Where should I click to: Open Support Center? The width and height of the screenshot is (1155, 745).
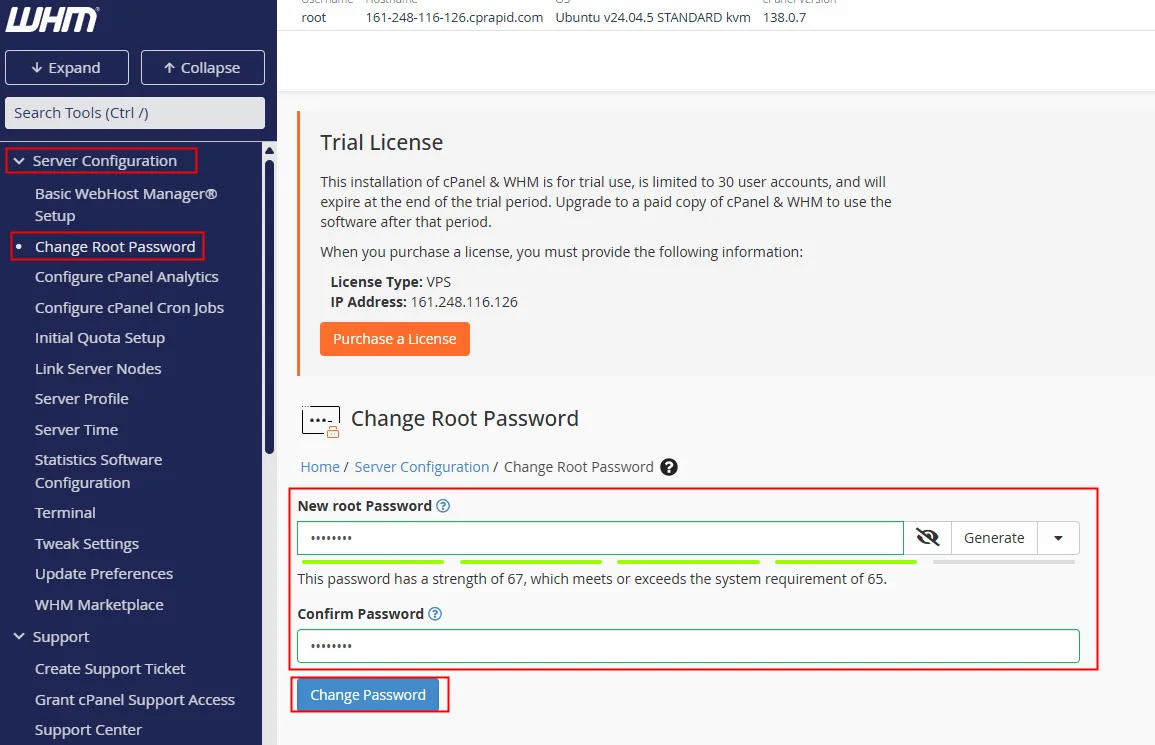pos(88,730)
